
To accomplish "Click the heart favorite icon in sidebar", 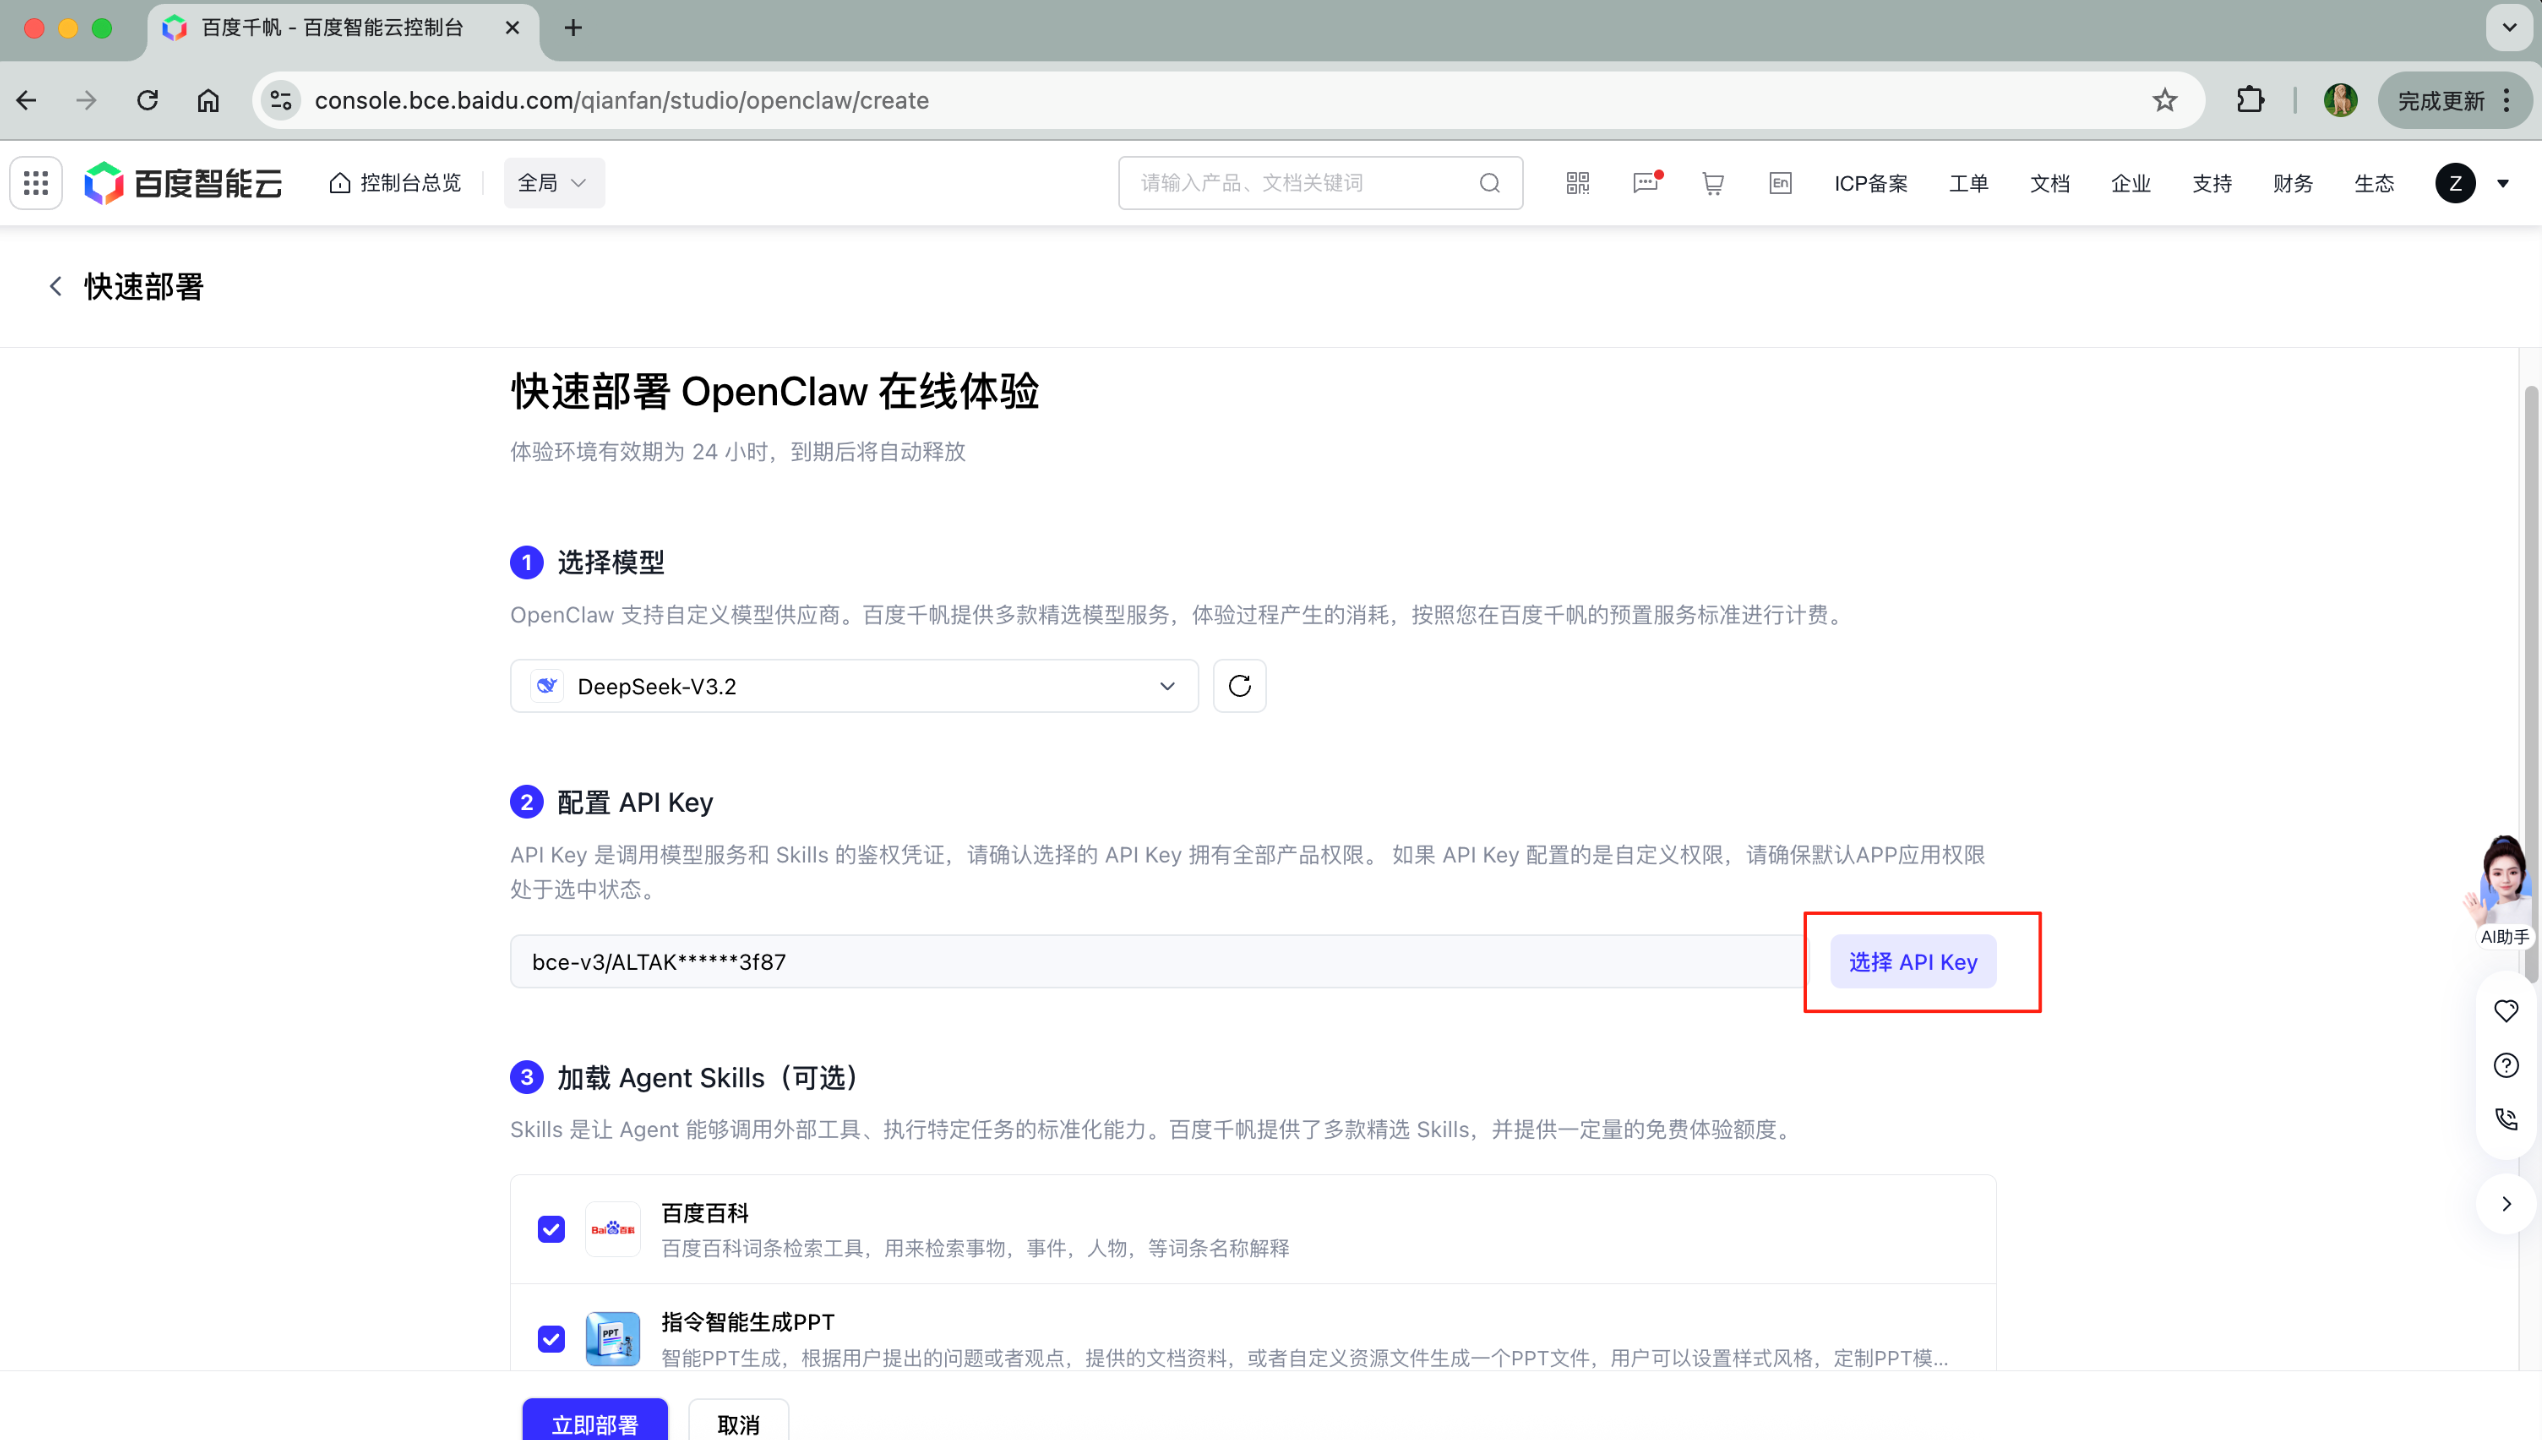I will (x=2505, y=1011).
